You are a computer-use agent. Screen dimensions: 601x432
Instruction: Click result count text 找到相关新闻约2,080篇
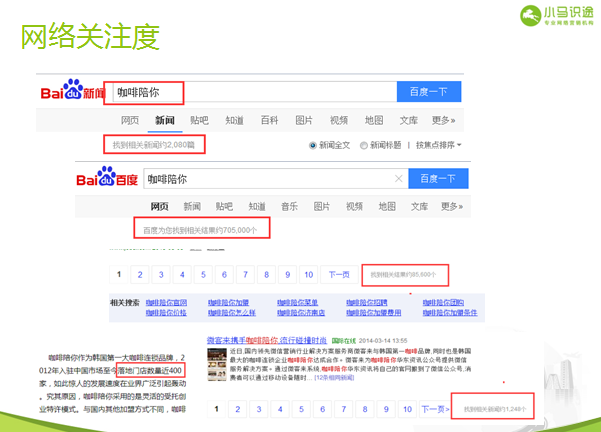(153, 145)
